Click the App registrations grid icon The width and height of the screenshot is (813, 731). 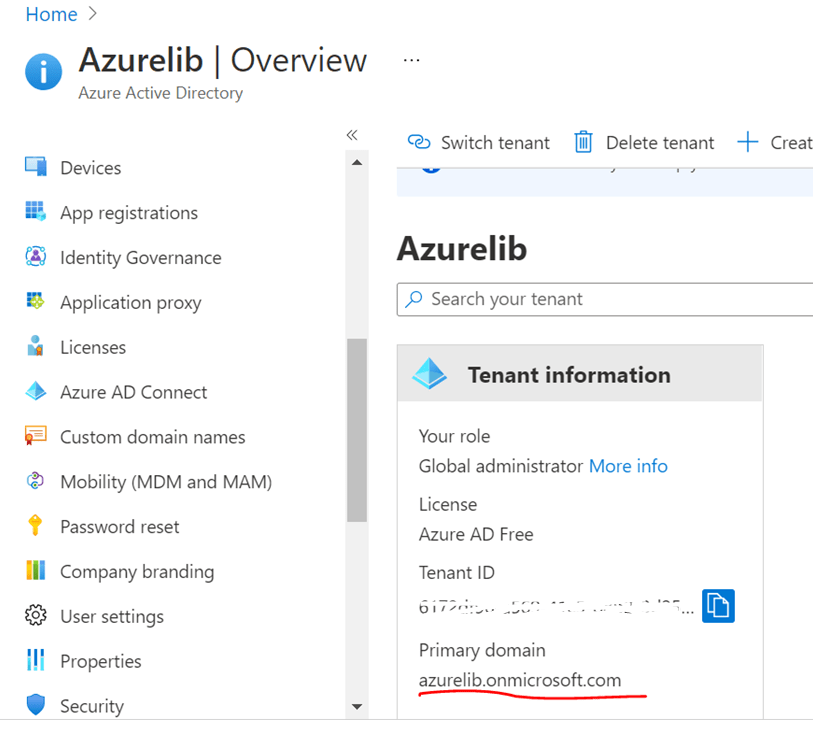click(36, 212)
